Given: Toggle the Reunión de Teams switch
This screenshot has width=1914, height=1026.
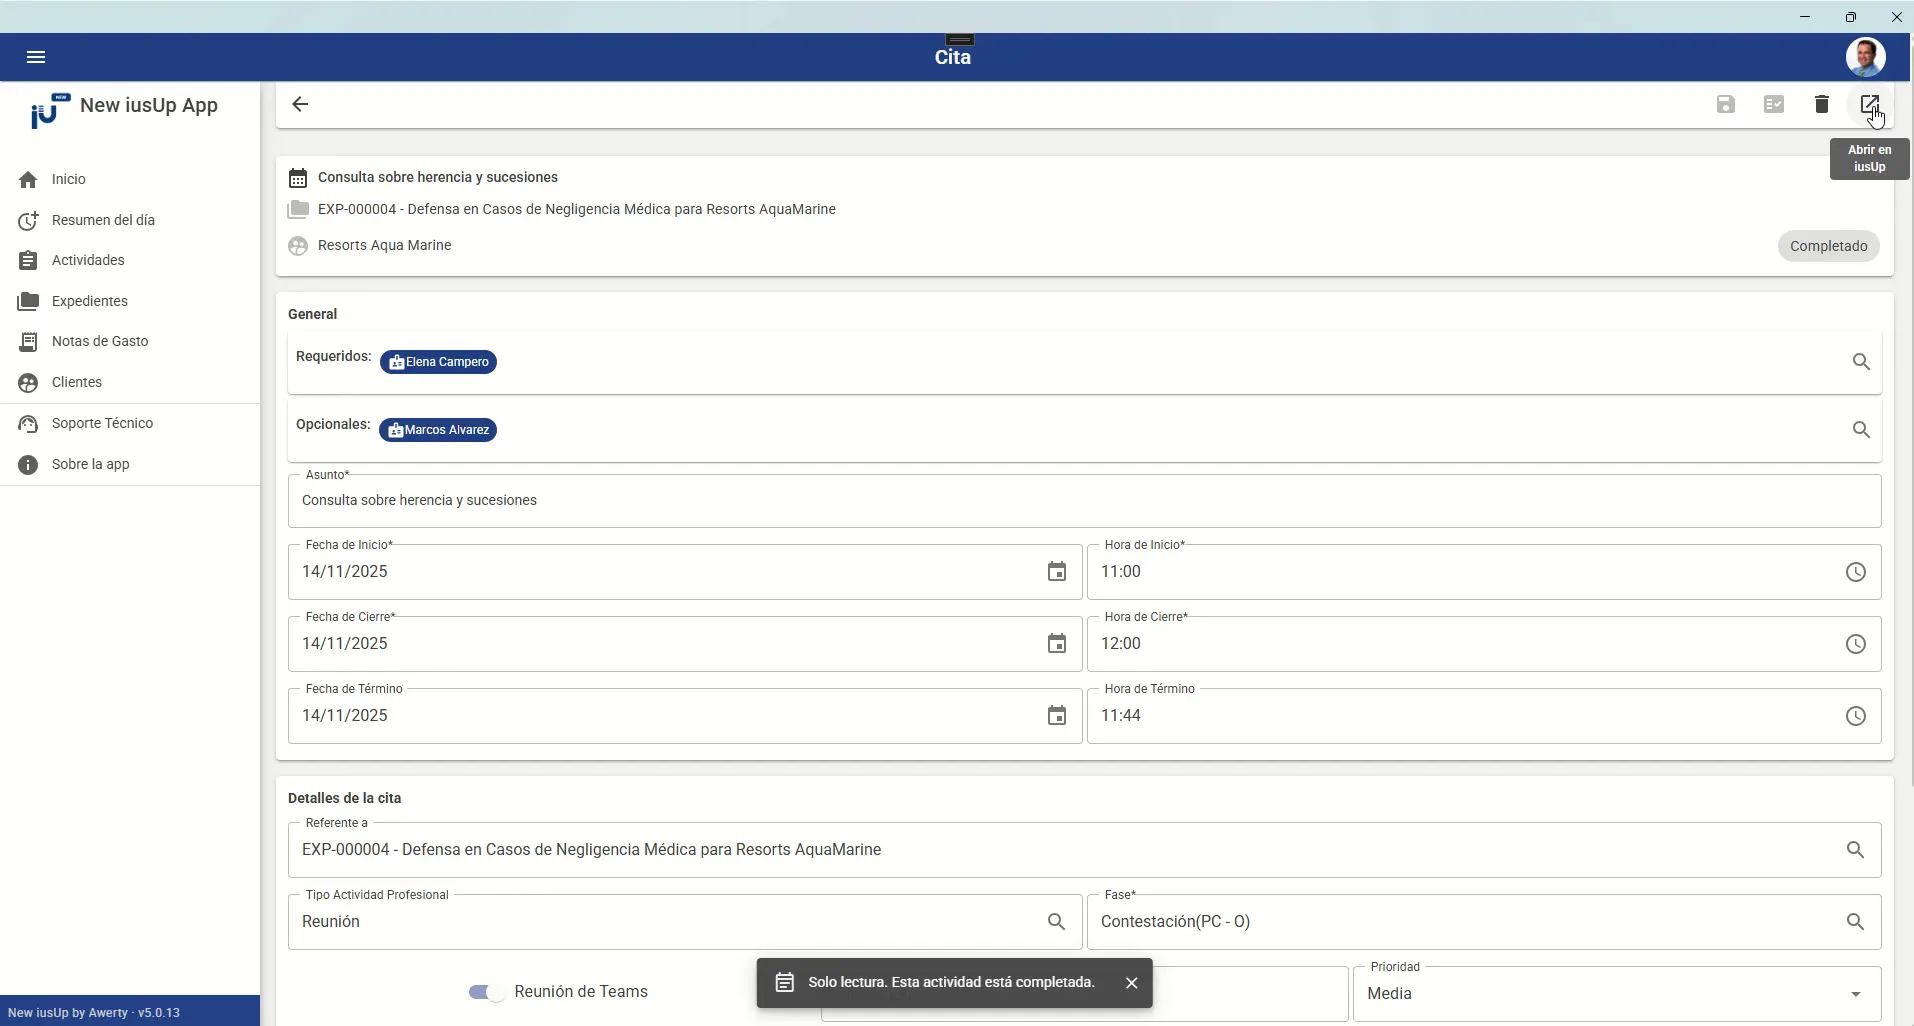Looking at the screenshot, I should pyautogui.click(x=487, y=992).
